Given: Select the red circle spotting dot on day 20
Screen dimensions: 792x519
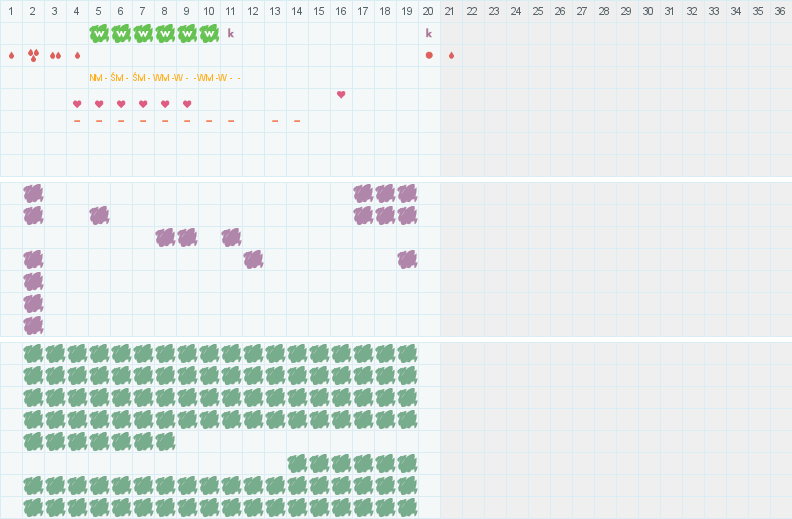Looking at the screenshot, I should pos(429,55).
